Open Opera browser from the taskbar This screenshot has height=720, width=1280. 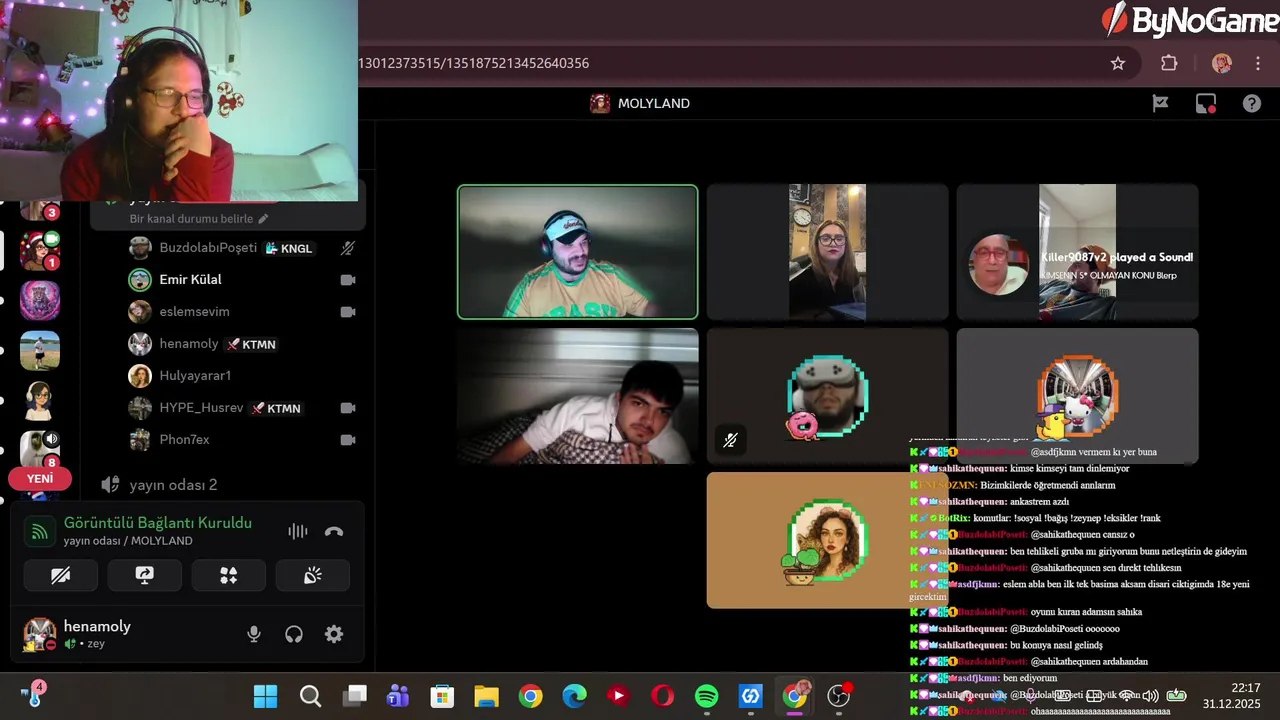[662, 696]
